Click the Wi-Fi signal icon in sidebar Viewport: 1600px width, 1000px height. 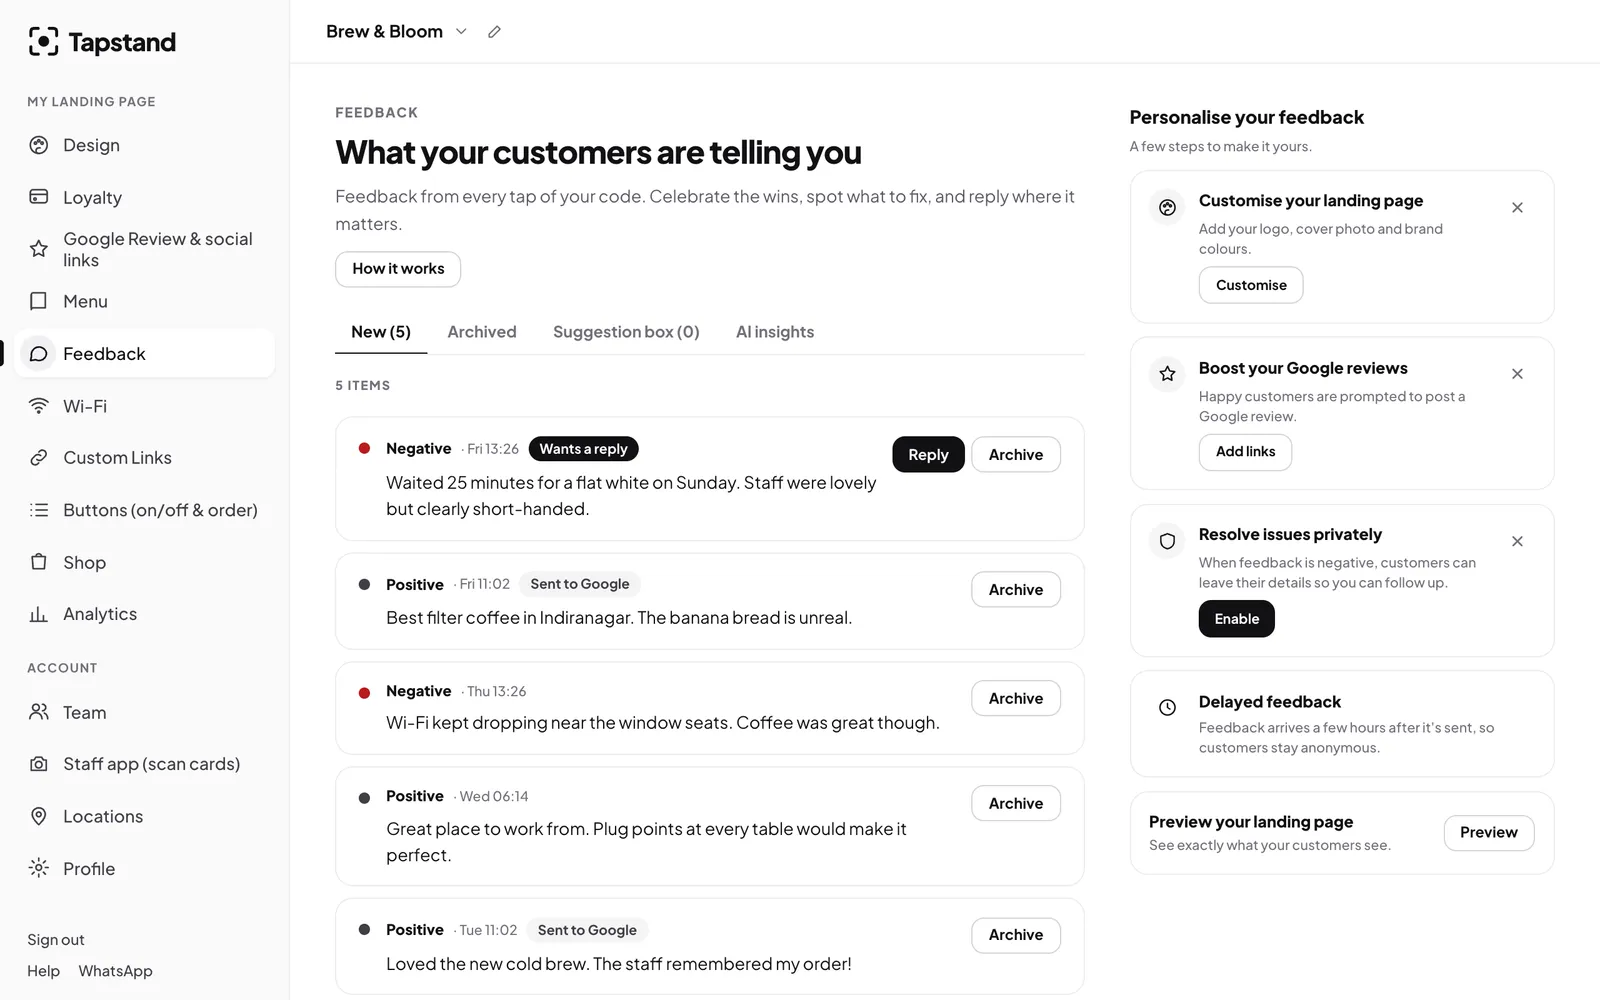pyautogui.click(x=39, y=406)
